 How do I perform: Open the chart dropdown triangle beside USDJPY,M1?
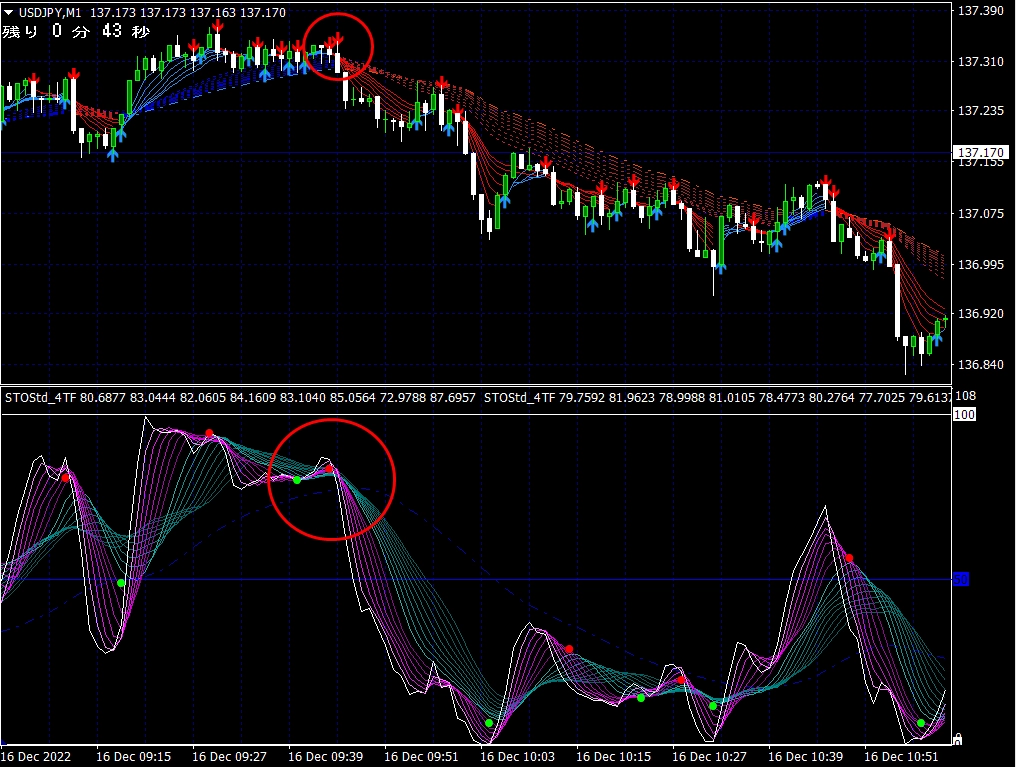click(9, 11)
